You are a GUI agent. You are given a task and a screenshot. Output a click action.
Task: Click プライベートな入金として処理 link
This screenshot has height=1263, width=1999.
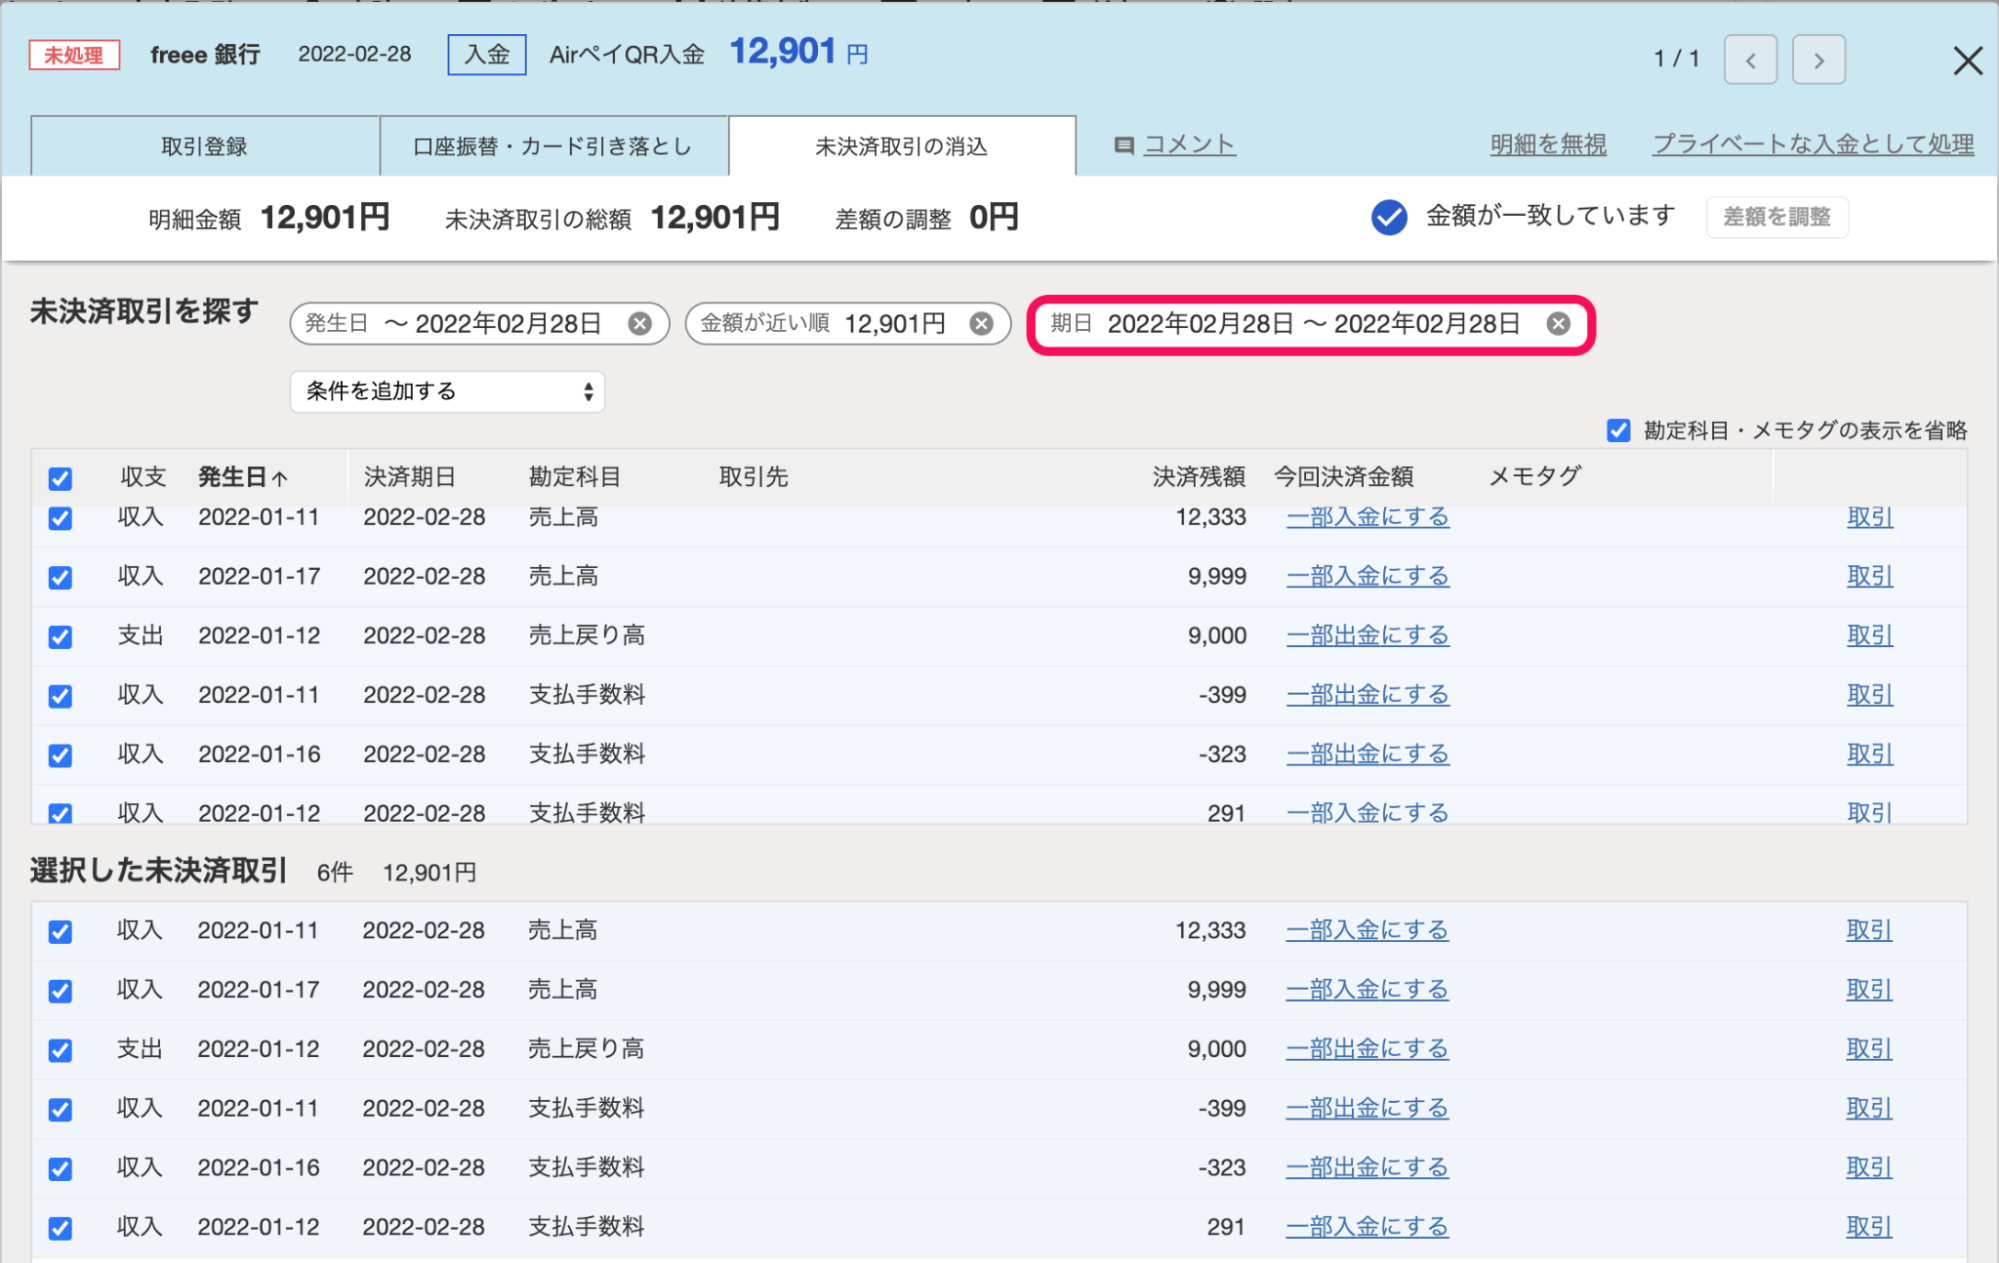pos(1812,145)
